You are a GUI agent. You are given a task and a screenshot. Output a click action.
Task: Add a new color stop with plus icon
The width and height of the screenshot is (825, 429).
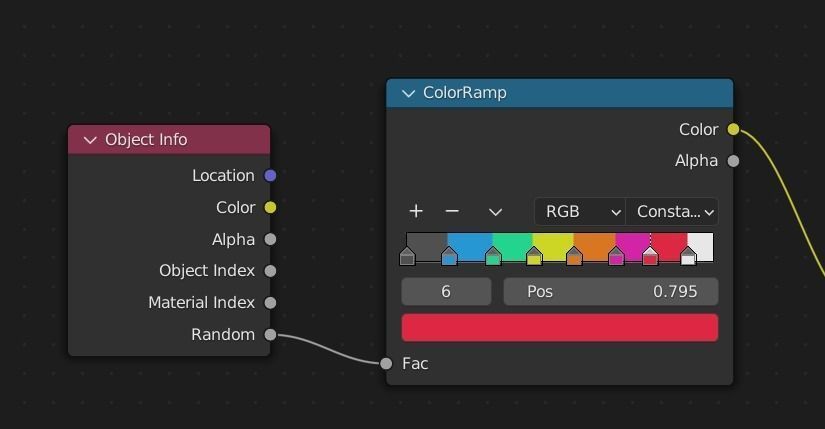[416, 211]
